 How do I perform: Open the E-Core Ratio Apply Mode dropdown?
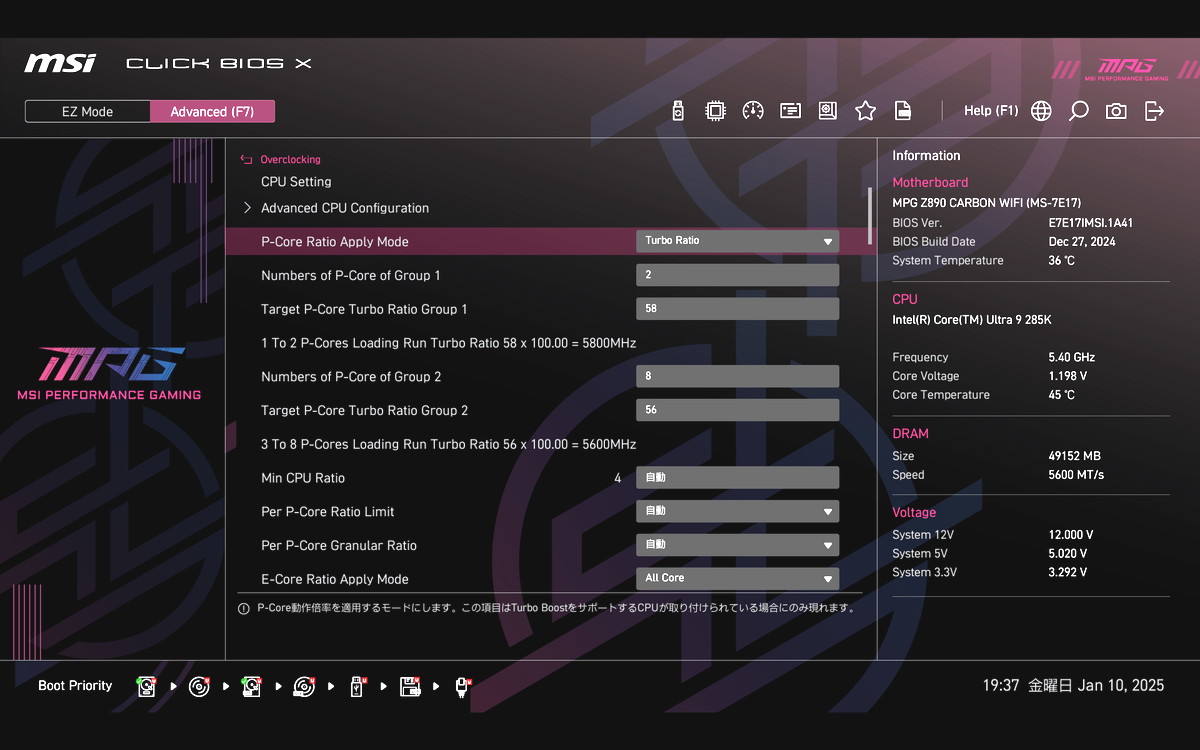(x=737, y=578)
